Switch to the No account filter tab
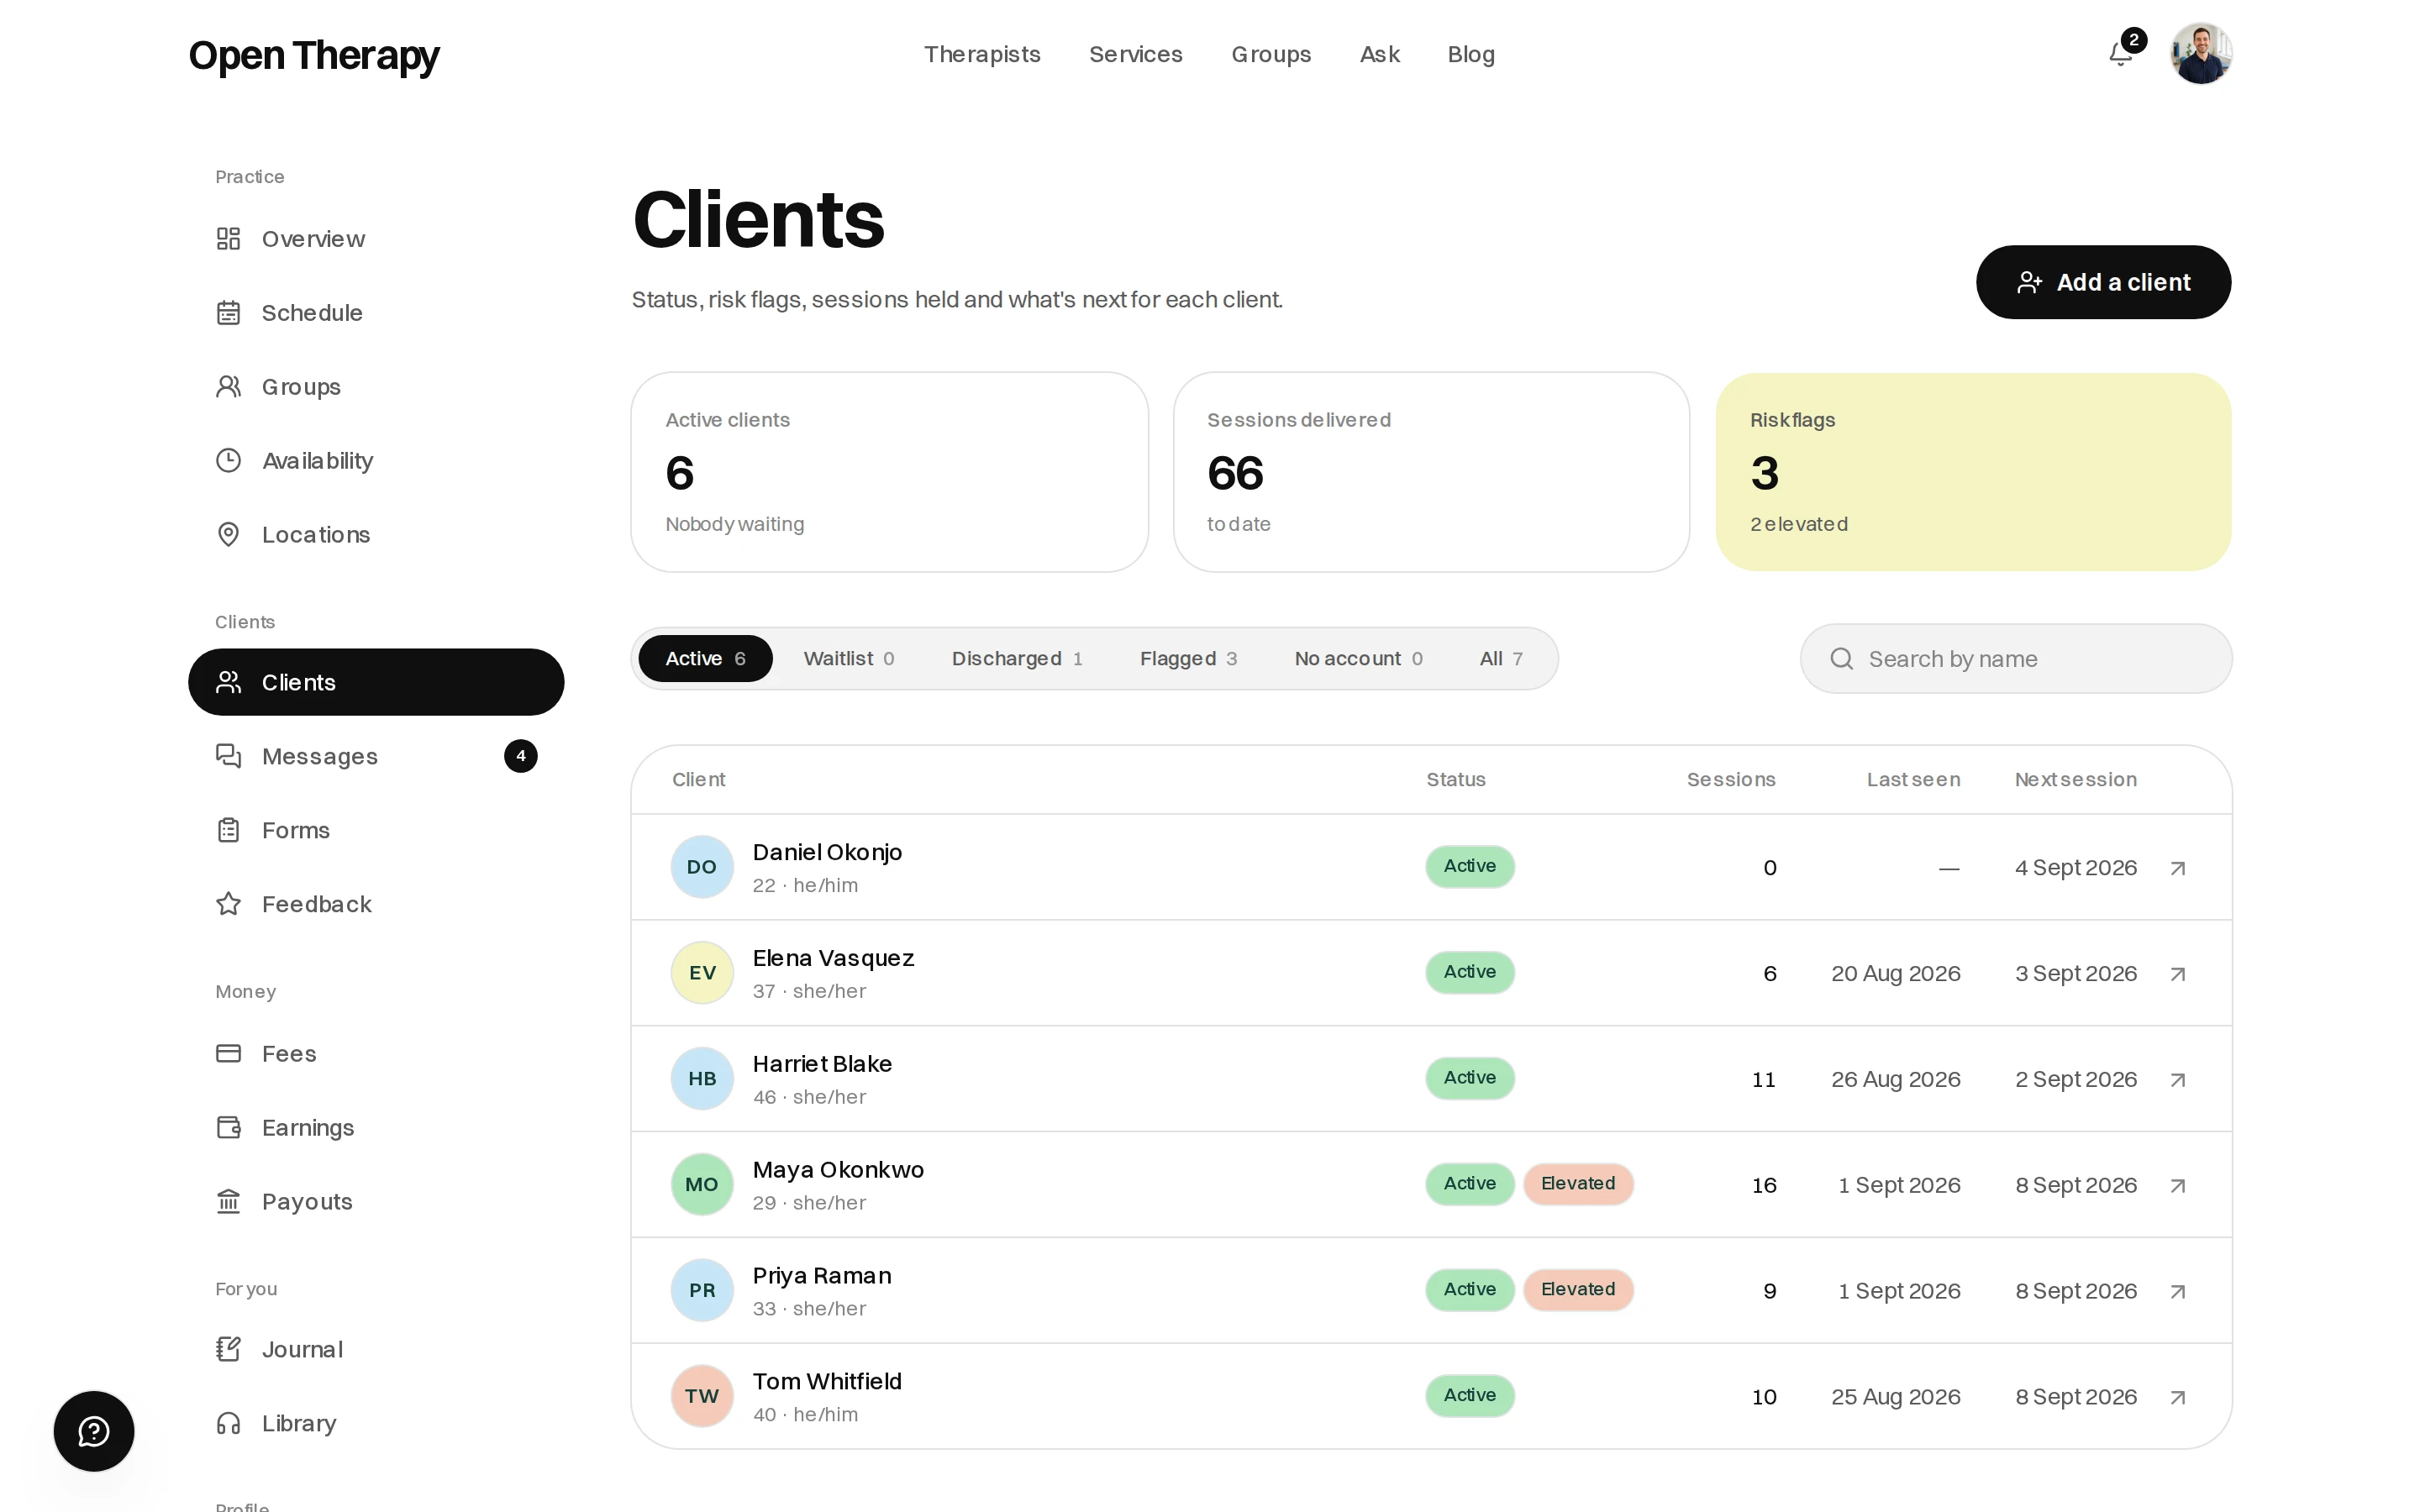 [x=1358, y=659]
